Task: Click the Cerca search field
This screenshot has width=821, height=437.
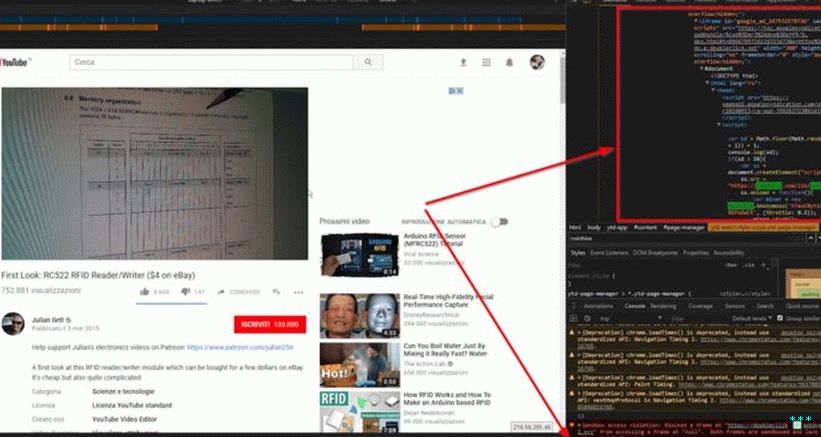Action: point(212,62)
